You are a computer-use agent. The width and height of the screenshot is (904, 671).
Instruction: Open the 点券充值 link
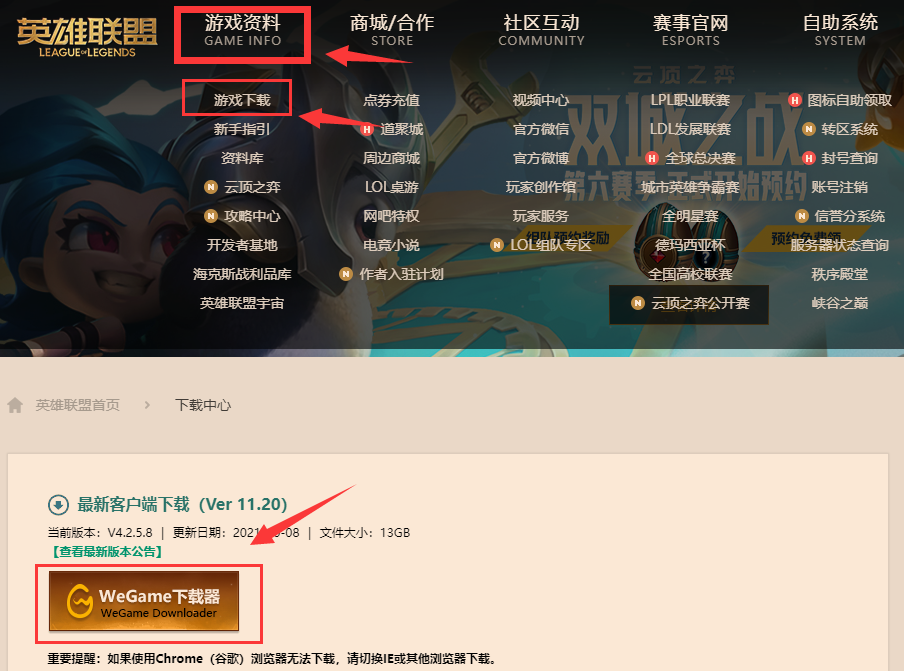tap(391, 100)
